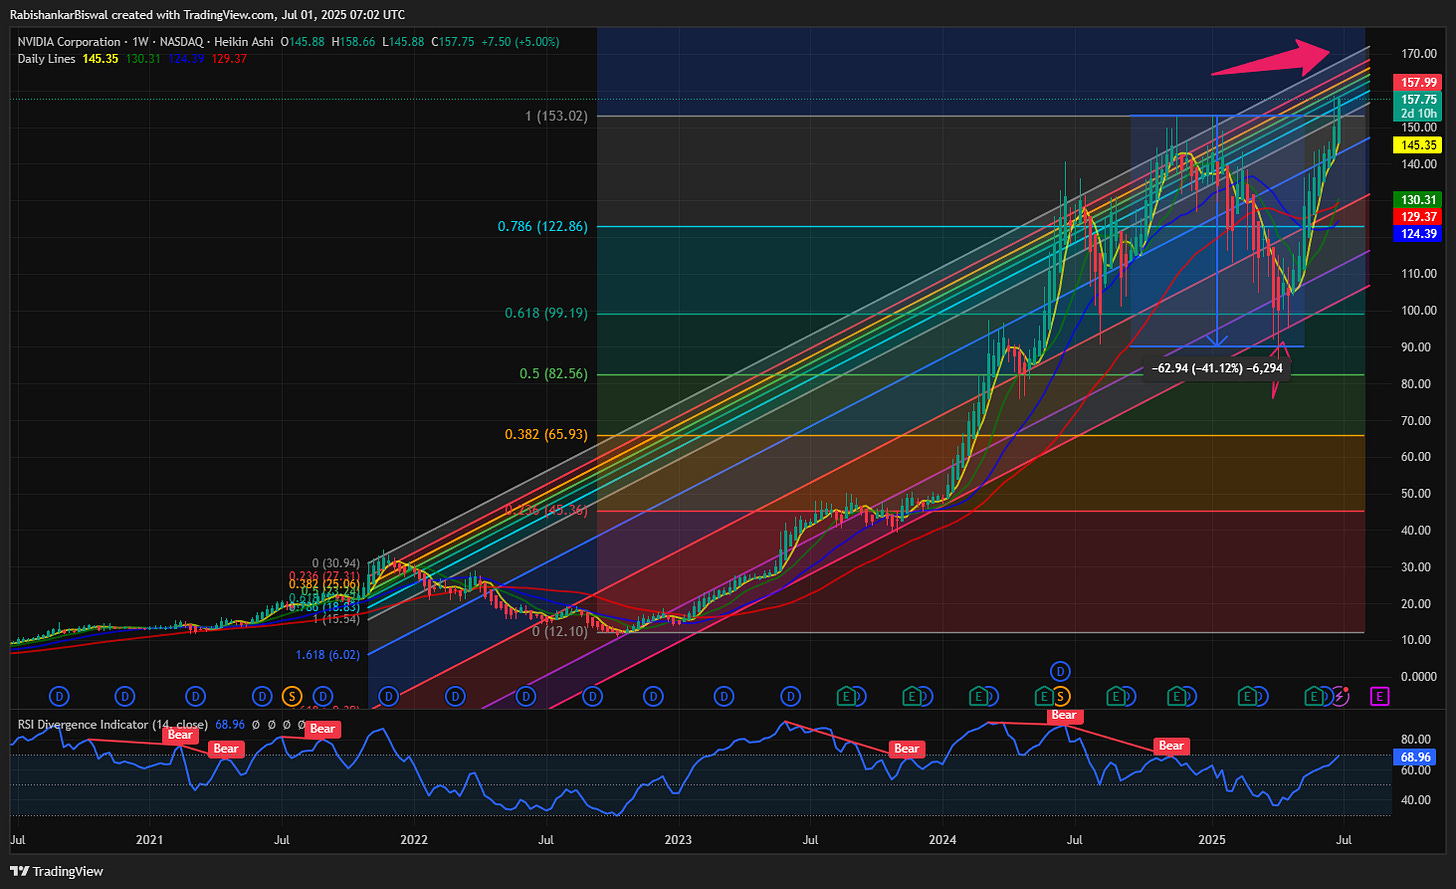The height and width of the screenshot is (889, 1456).
Task: Click the 2021 label on the time axis
Action: 149,841
